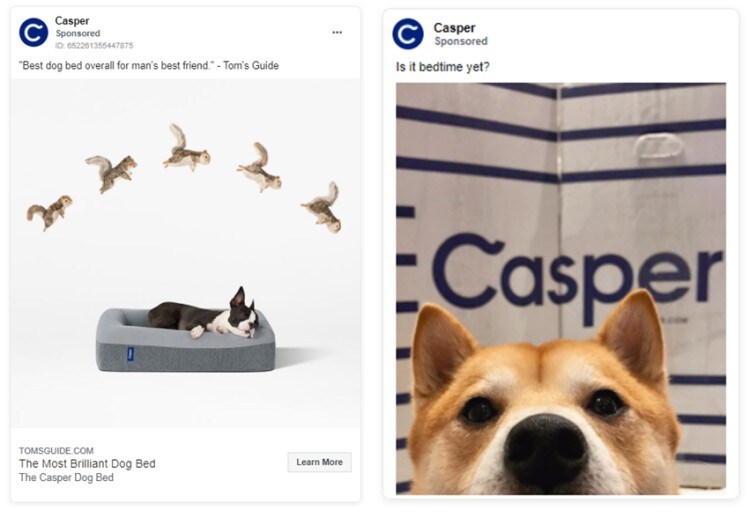Click the 'Is it bedtime yet?' caption
Image resolution: width=750 pixels, height=518 pixels.
pyautogui.click(x=442, y=67)
